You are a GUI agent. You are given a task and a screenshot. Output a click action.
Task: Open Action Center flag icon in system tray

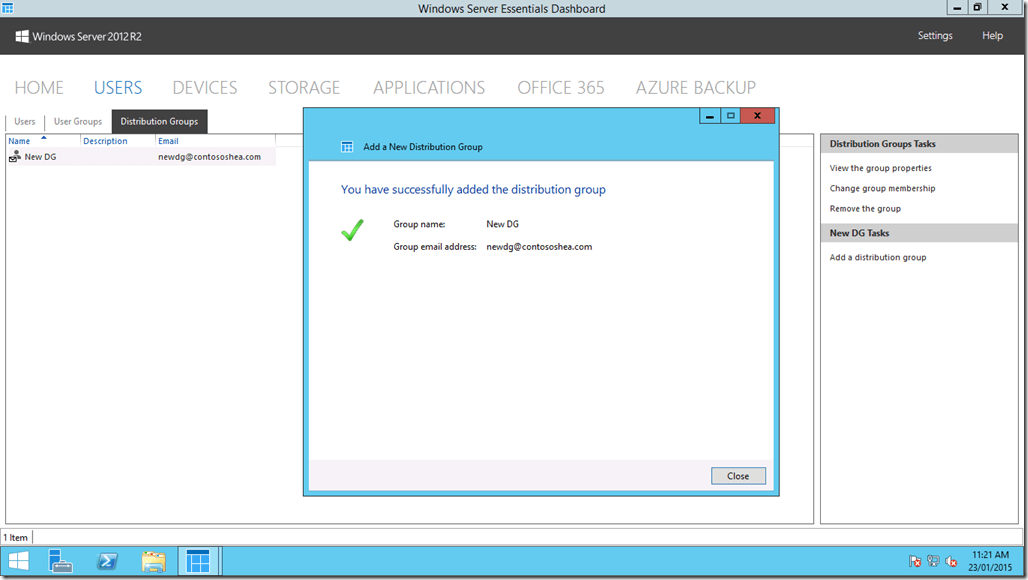tap(914, 562)
